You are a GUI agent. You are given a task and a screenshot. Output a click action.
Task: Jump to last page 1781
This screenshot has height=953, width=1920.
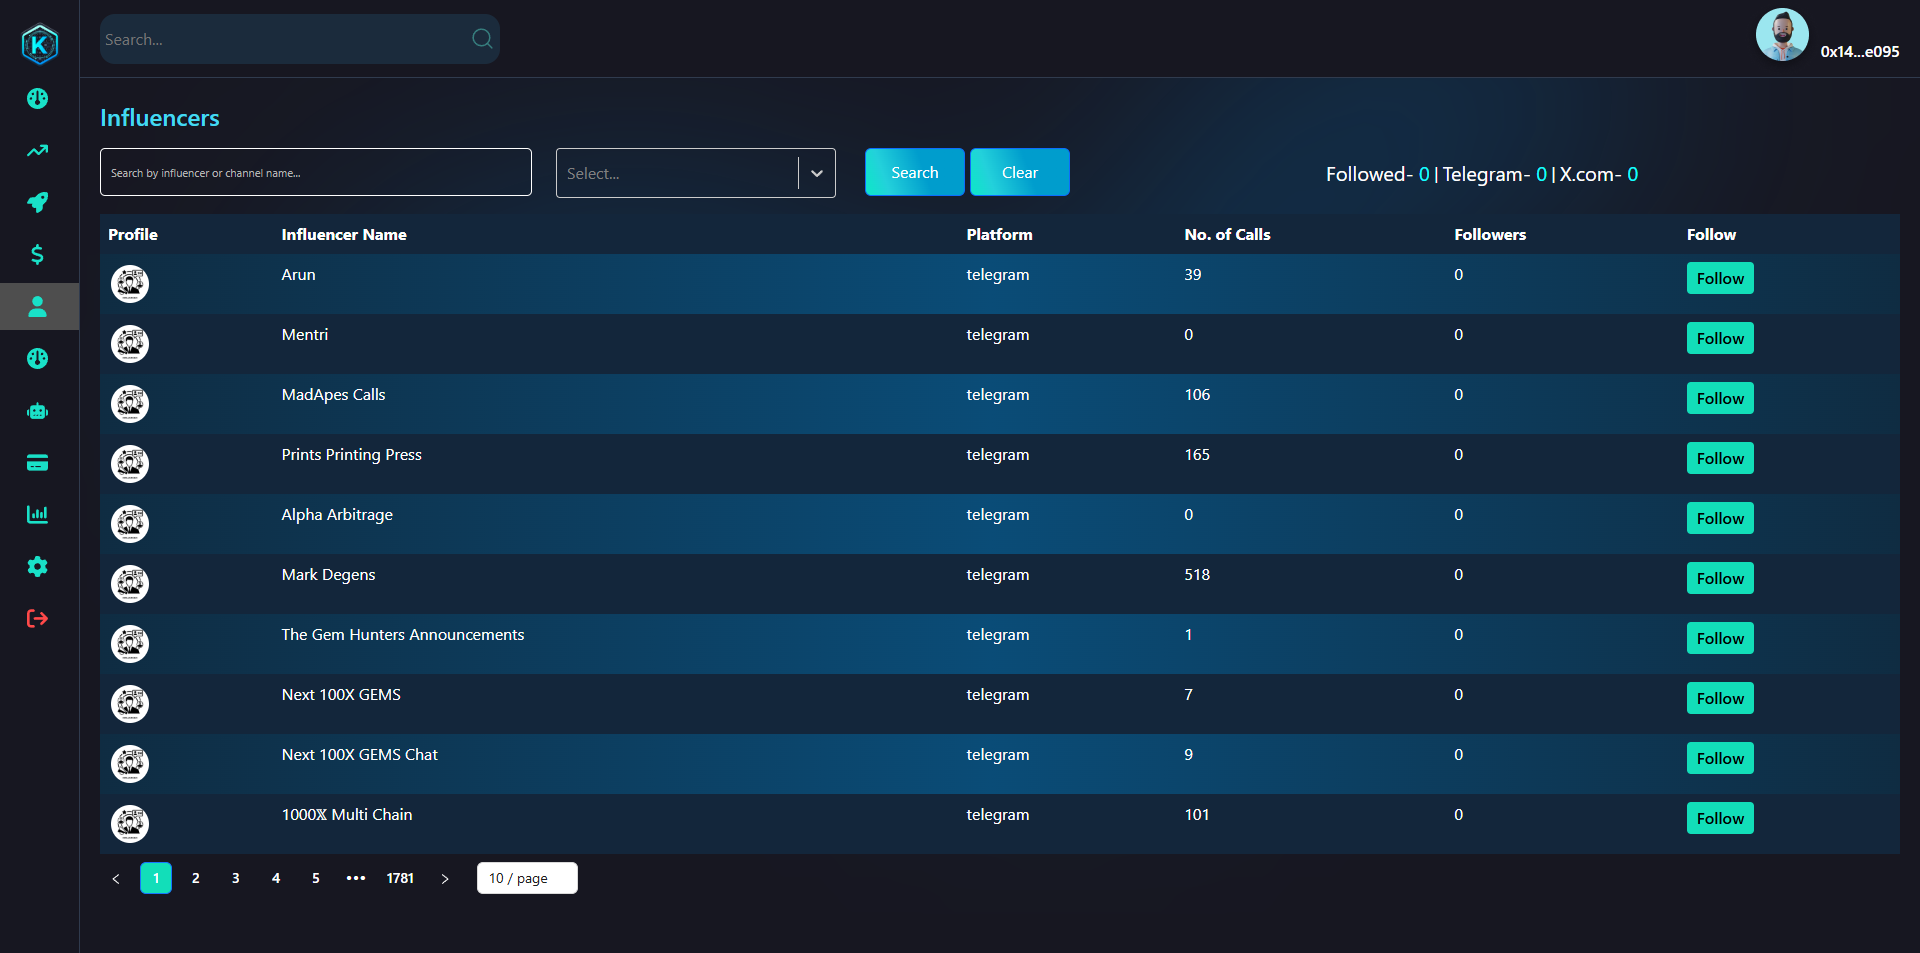pos(400,878)
